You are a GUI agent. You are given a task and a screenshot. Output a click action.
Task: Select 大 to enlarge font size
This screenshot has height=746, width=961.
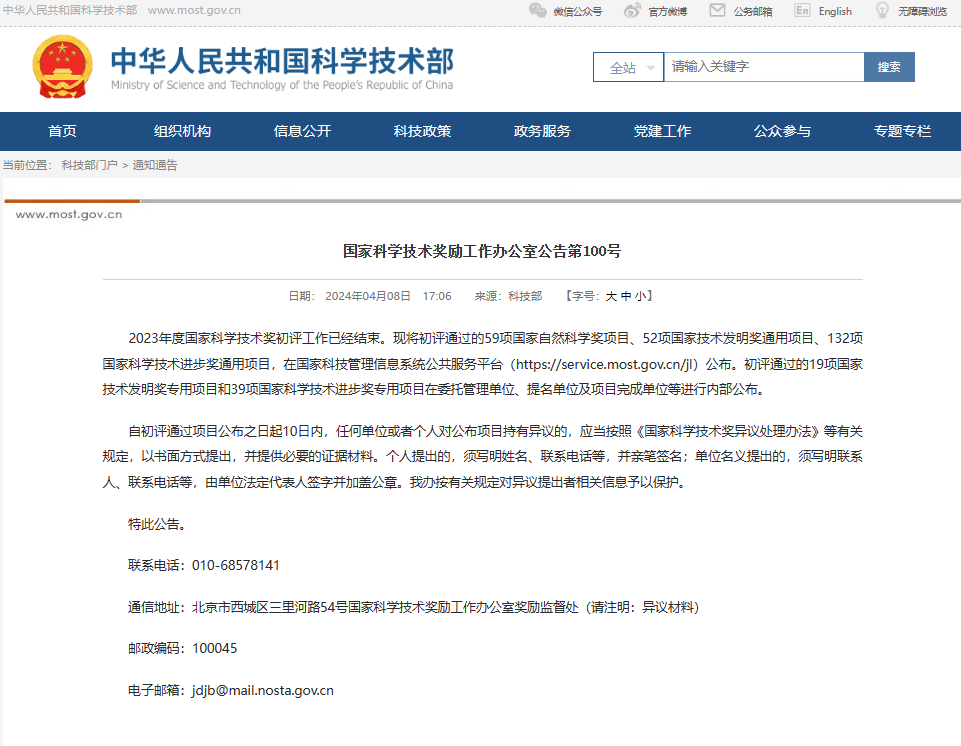coord(610,295)
